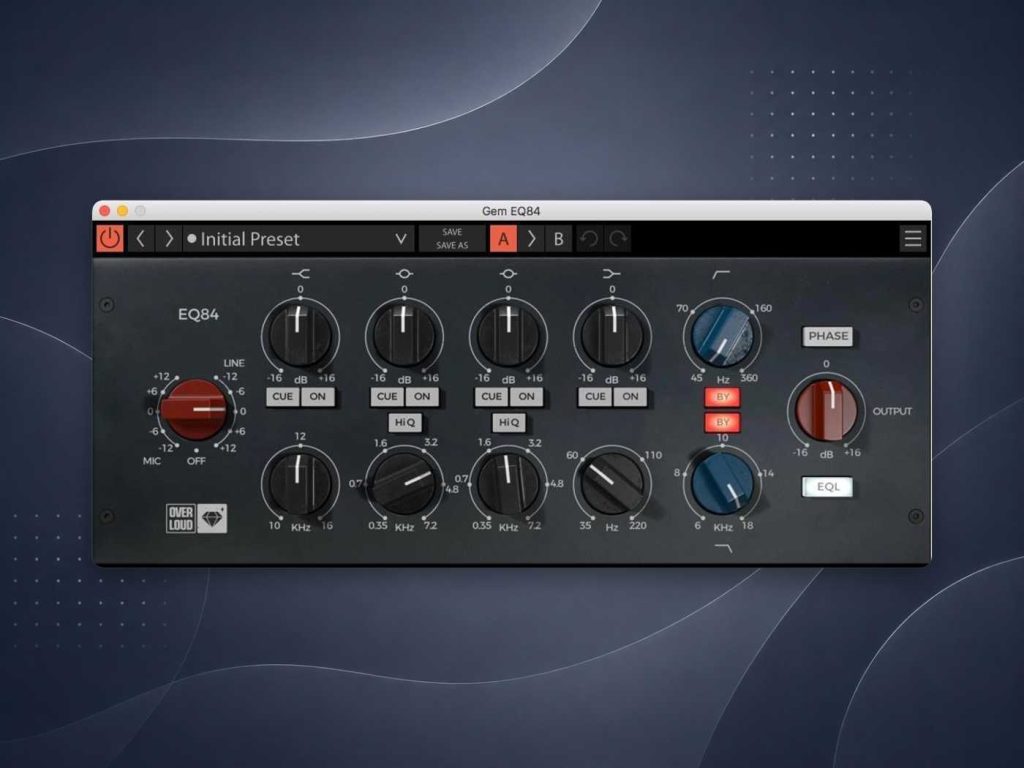Toggle CUE on the low shelf band
The height and width of the screenshot is (768, 1024).
point(595,396)
